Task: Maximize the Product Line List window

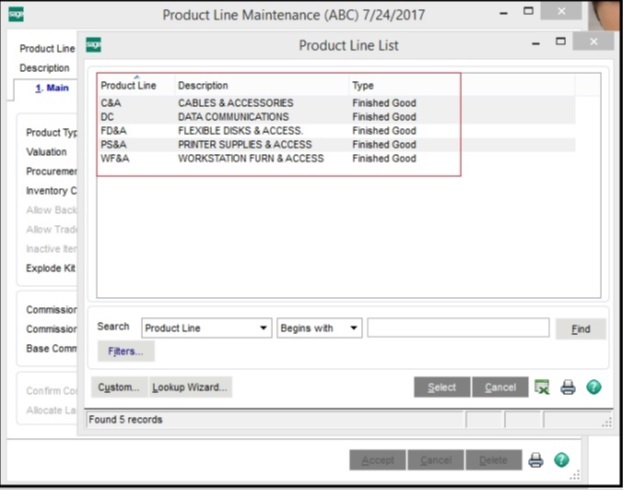Action: point(560,41)
